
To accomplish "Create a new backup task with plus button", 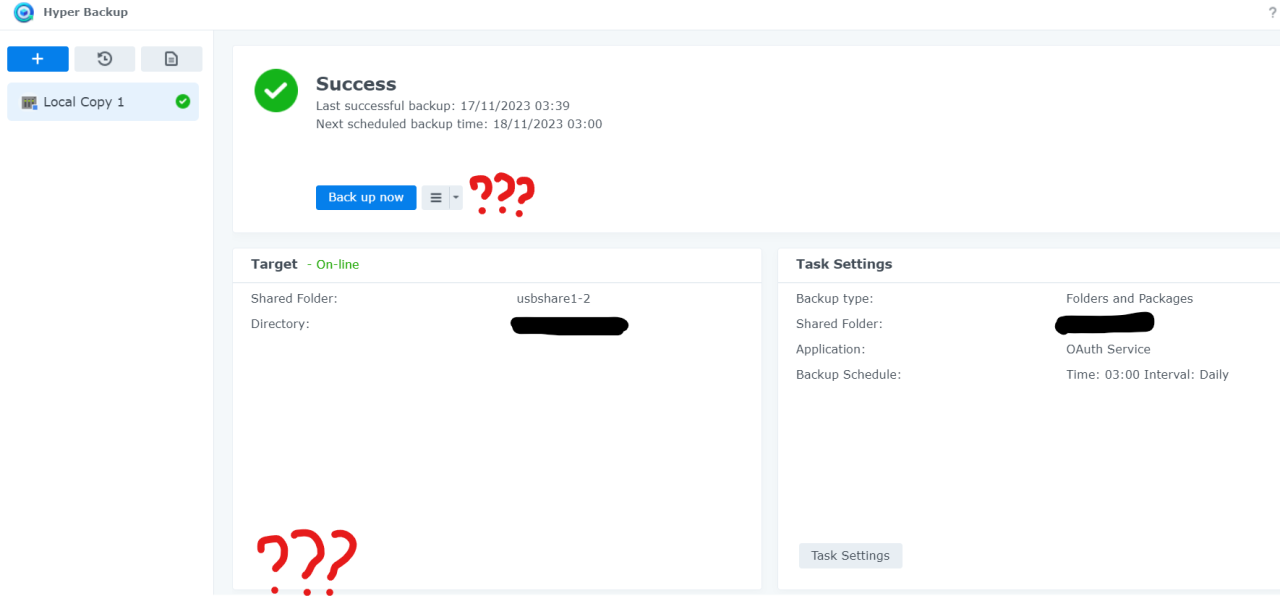I will coord(38,59).
